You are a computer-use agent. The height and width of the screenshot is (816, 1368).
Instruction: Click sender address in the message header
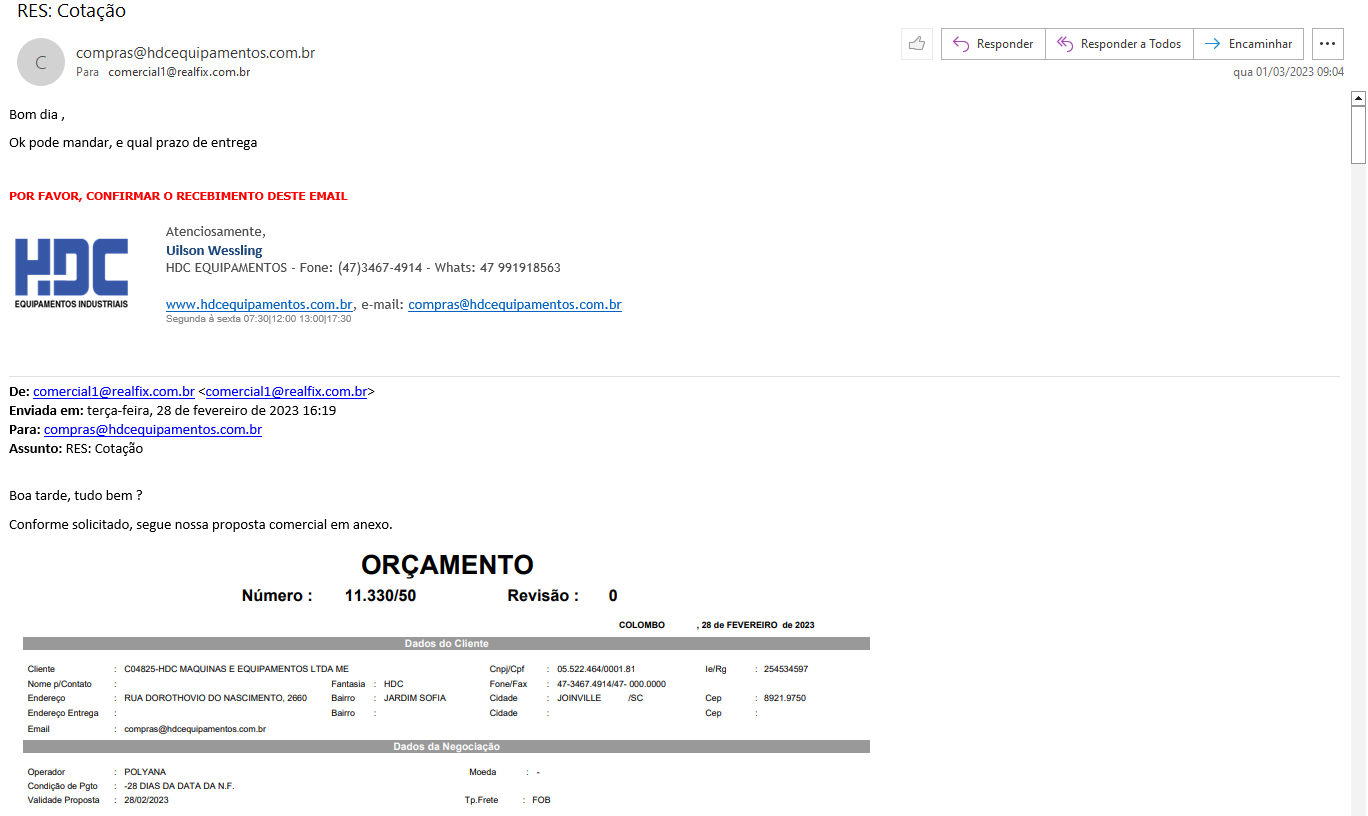(x=195, y=53)
